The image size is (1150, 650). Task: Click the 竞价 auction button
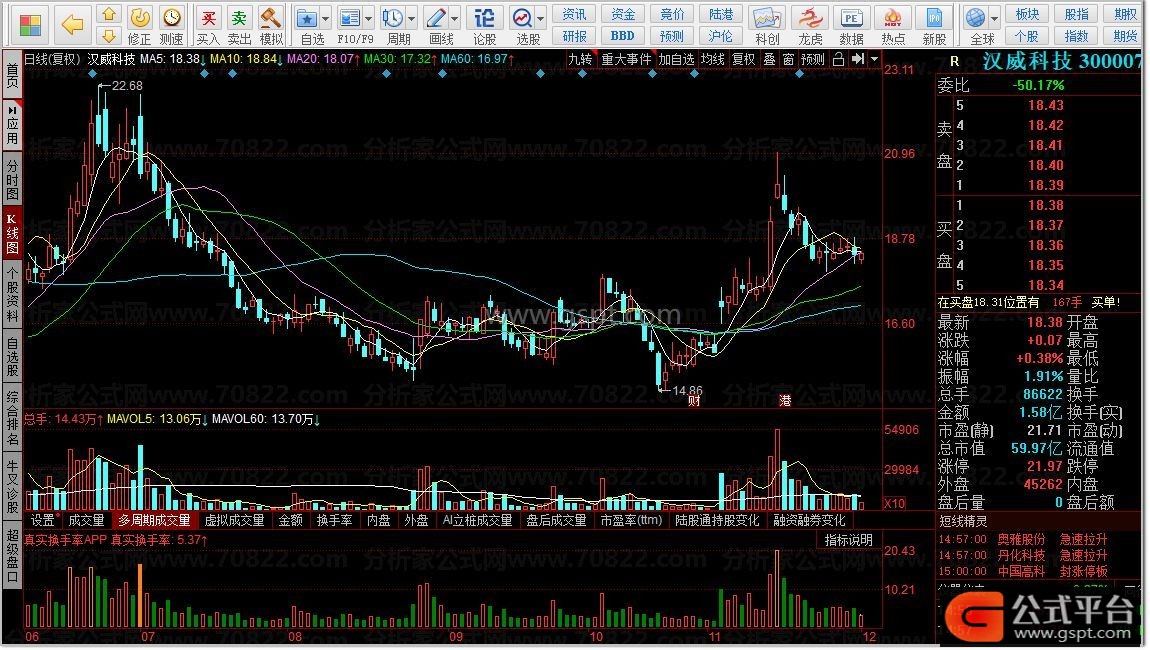672,14
